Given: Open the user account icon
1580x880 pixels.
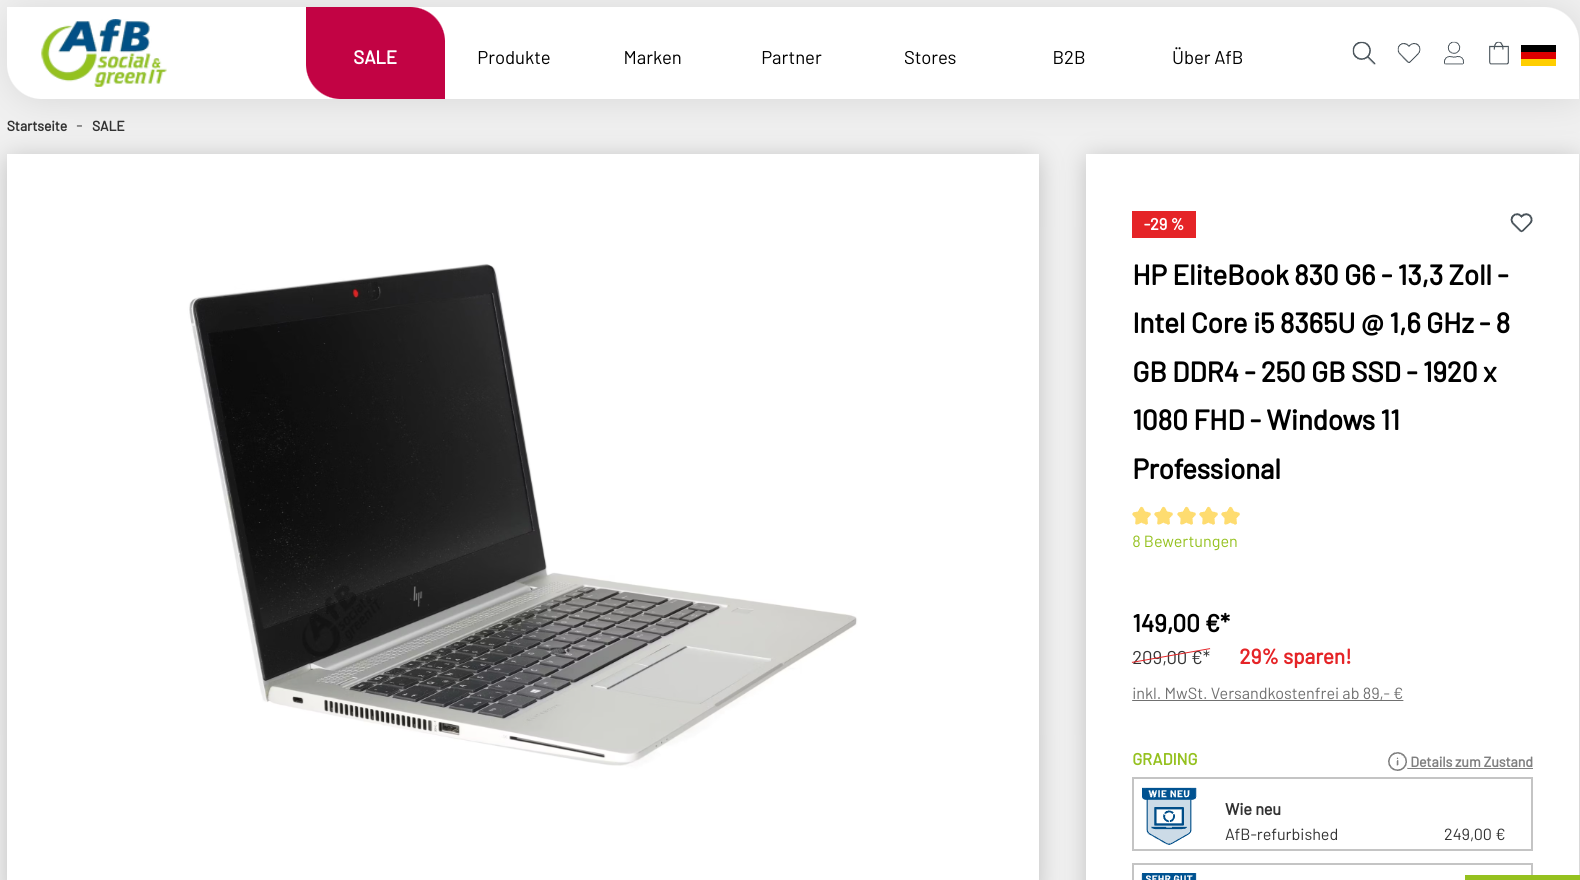Looking at the screenshot, I should click(1454, 54).
